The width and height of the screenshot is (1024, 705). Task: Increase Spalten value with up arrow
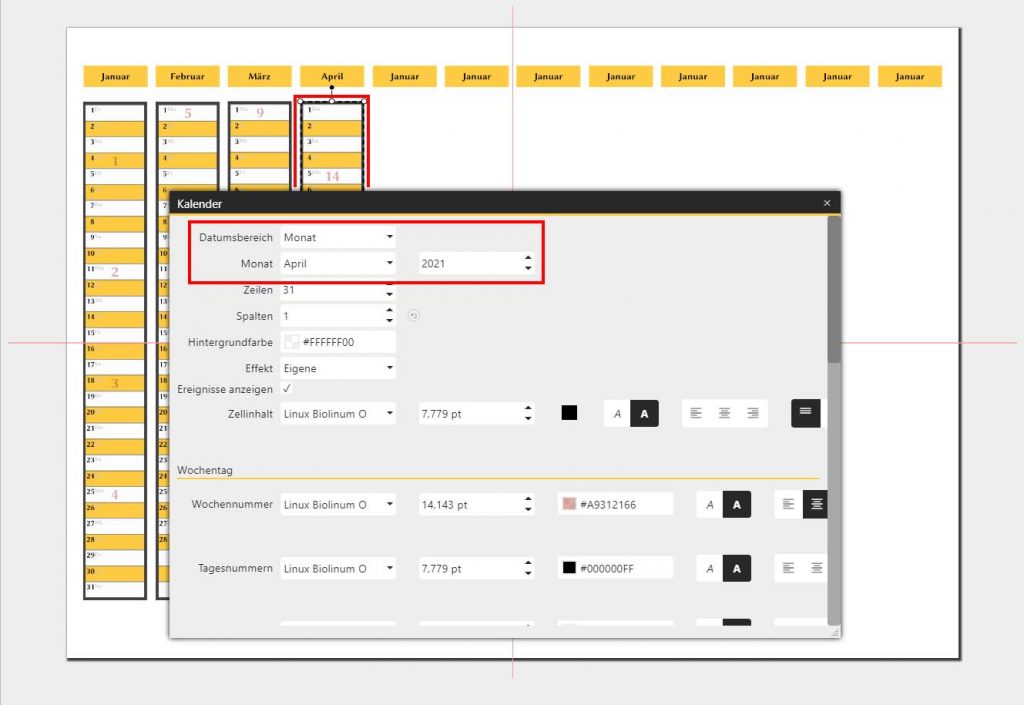pos(390,311)
